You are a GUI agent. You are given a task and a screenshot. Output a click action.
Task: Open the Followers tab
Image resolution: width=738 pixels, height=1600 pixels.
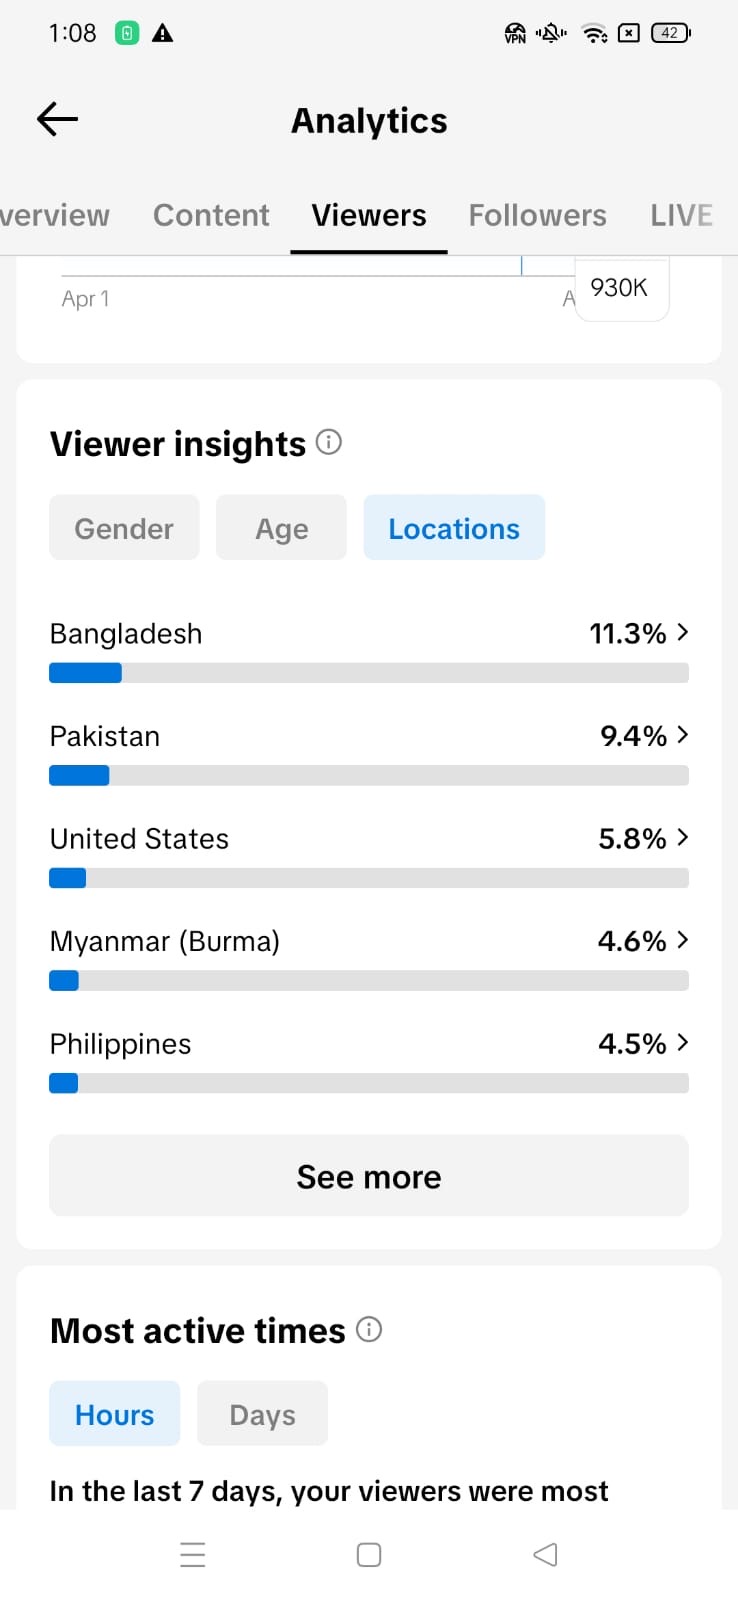tap(537, 215)
